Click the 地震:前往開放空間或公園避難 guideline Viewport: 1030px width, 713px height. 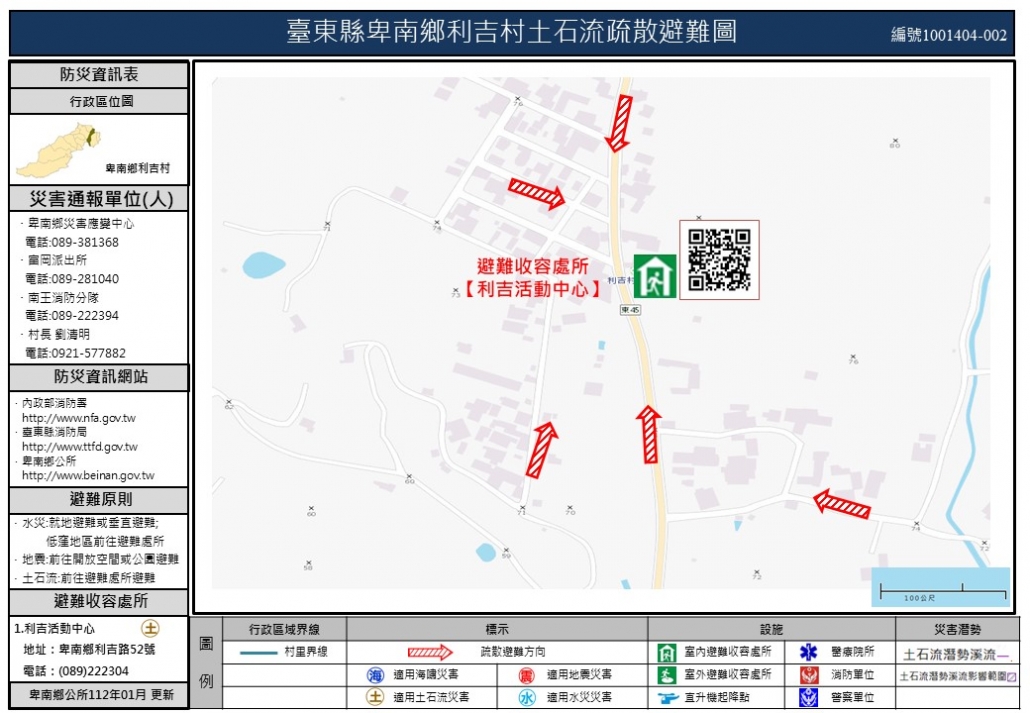101,559
